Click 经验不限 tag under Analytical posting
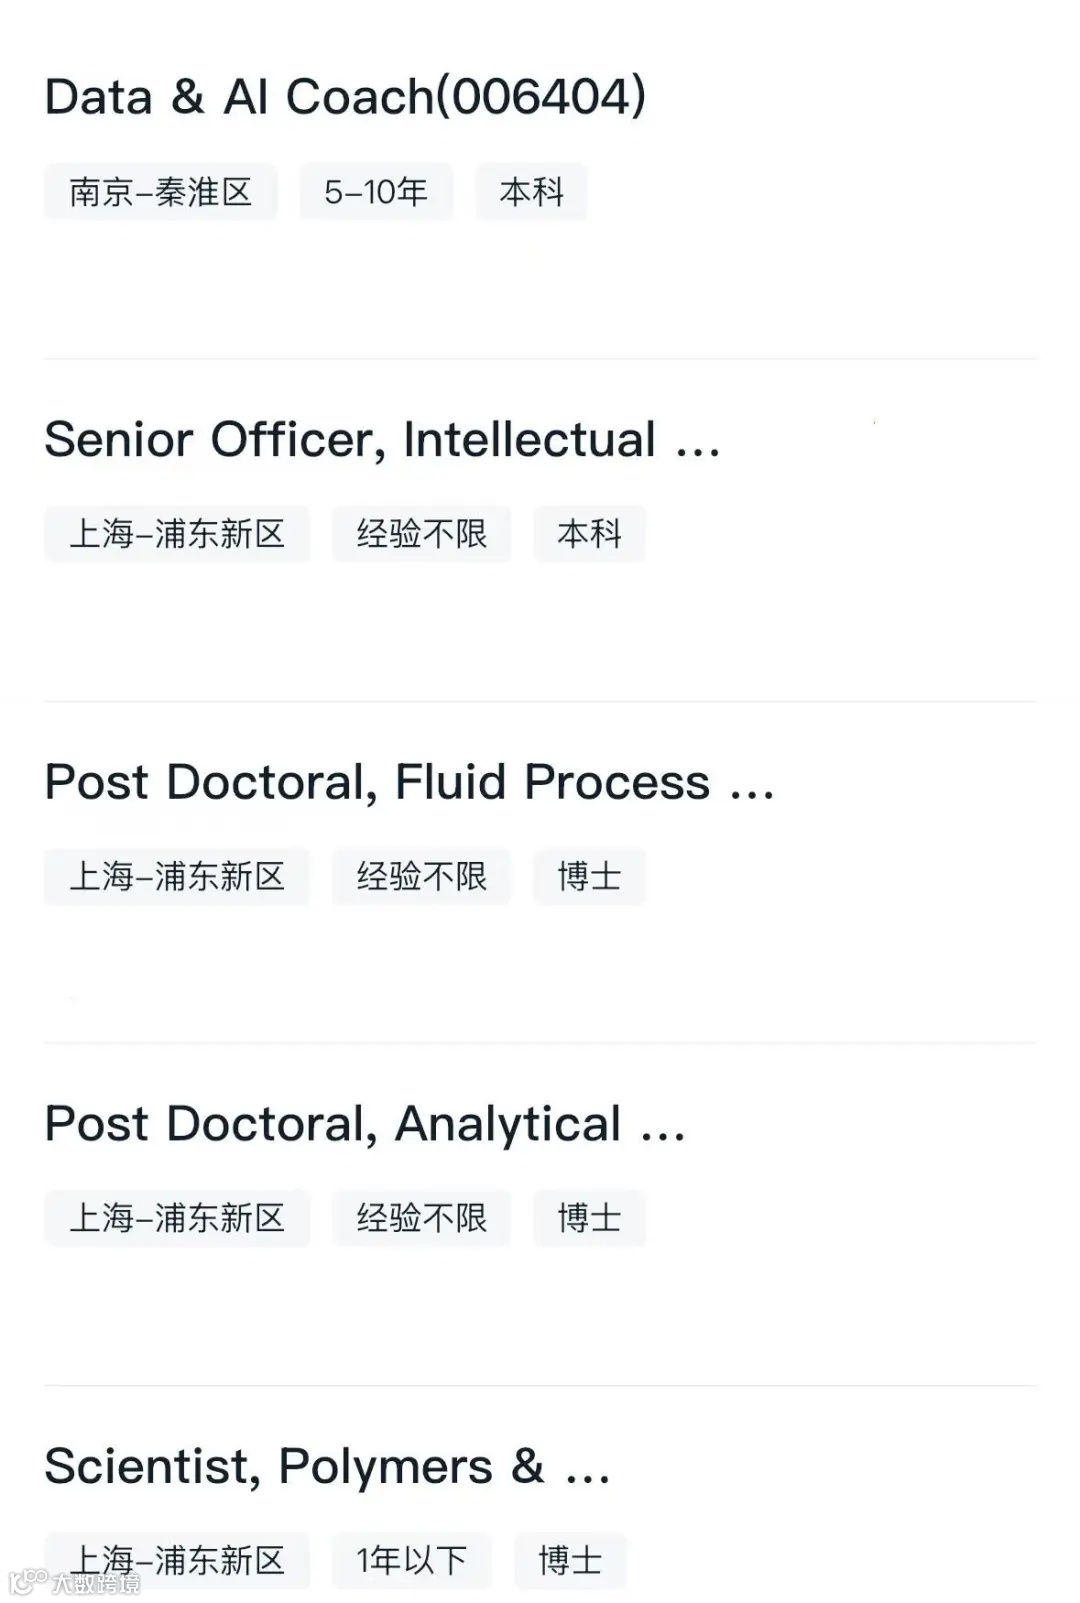 coord(421,1219)
